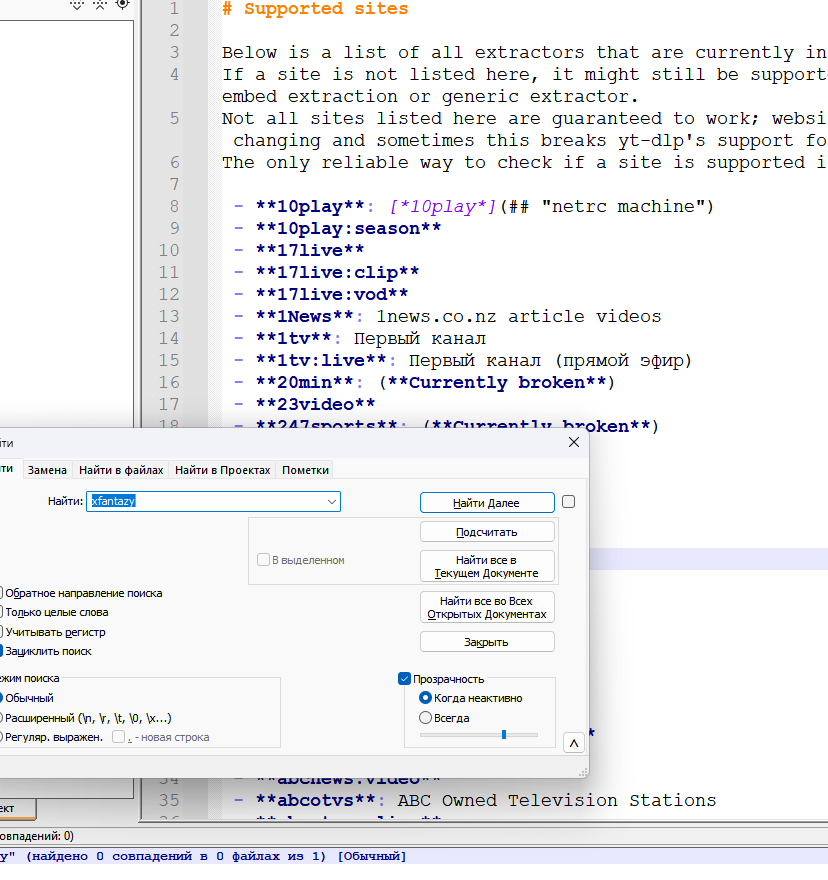Tick the checkbox beside Найти Далее

point(569,502)
